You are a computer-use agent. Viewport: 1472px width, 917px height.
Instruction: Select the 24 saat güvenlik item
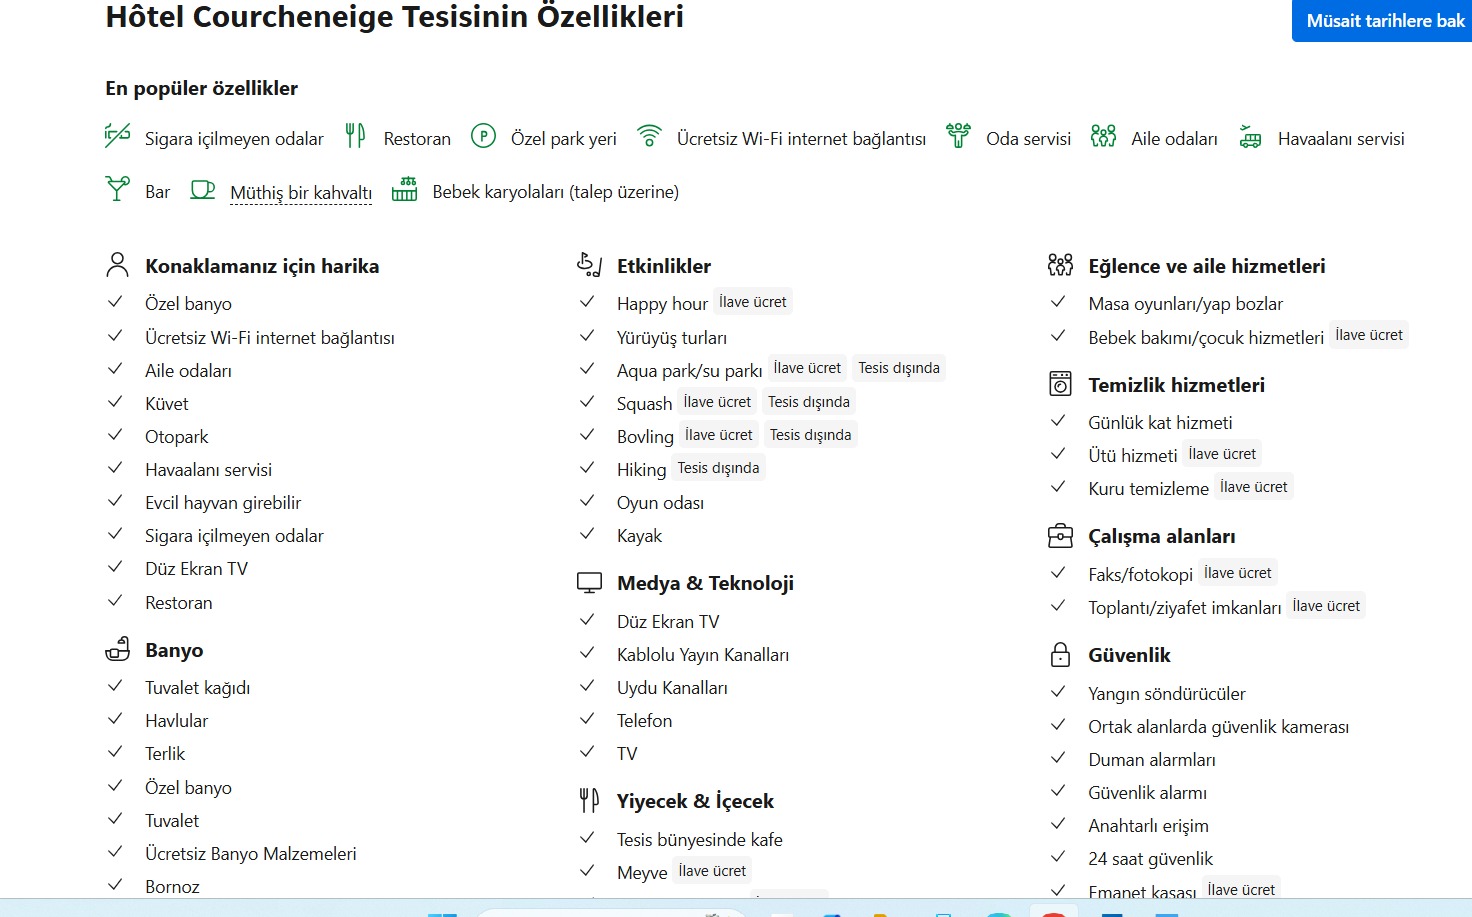coord(1150,858)
